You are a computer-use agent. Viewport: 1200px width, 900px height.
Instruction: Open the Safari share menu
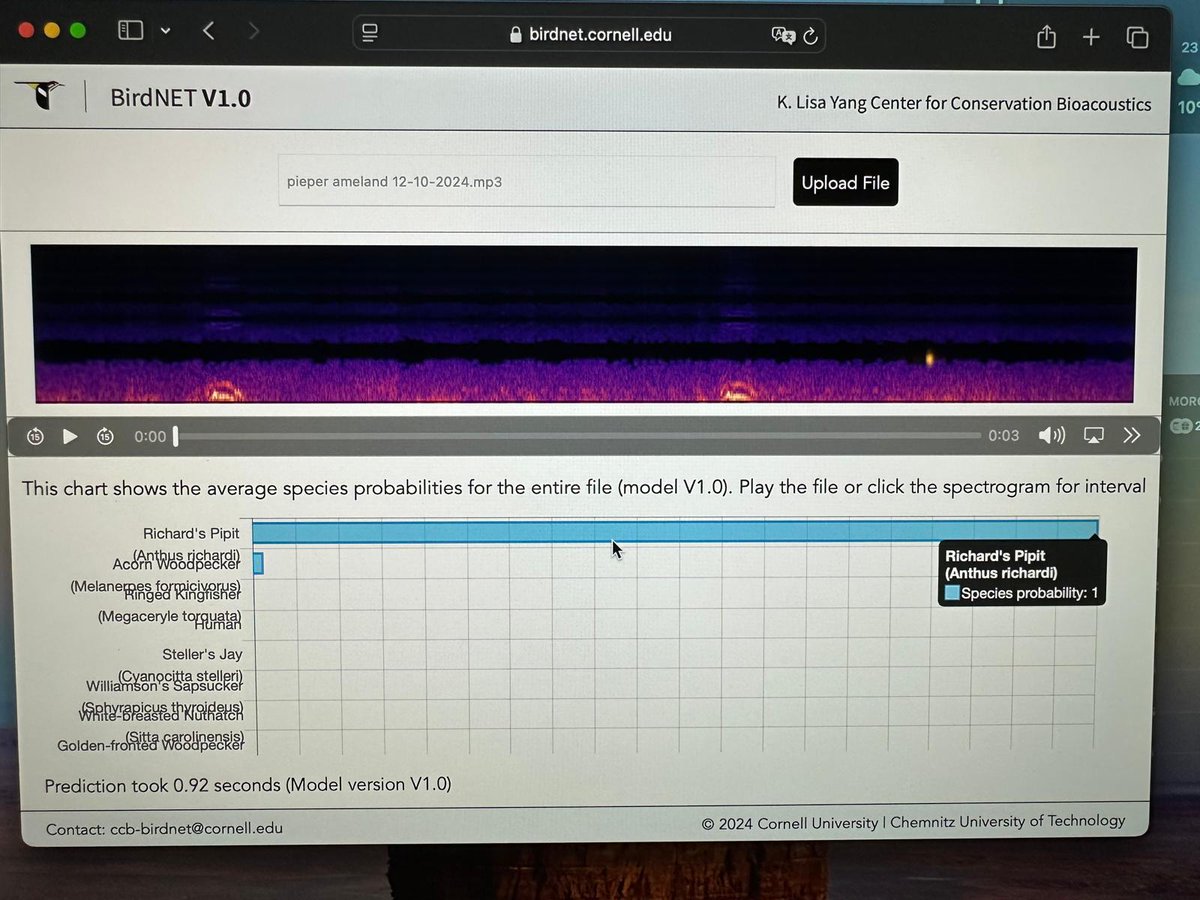pyautogui.click(x=1046, y=36)
